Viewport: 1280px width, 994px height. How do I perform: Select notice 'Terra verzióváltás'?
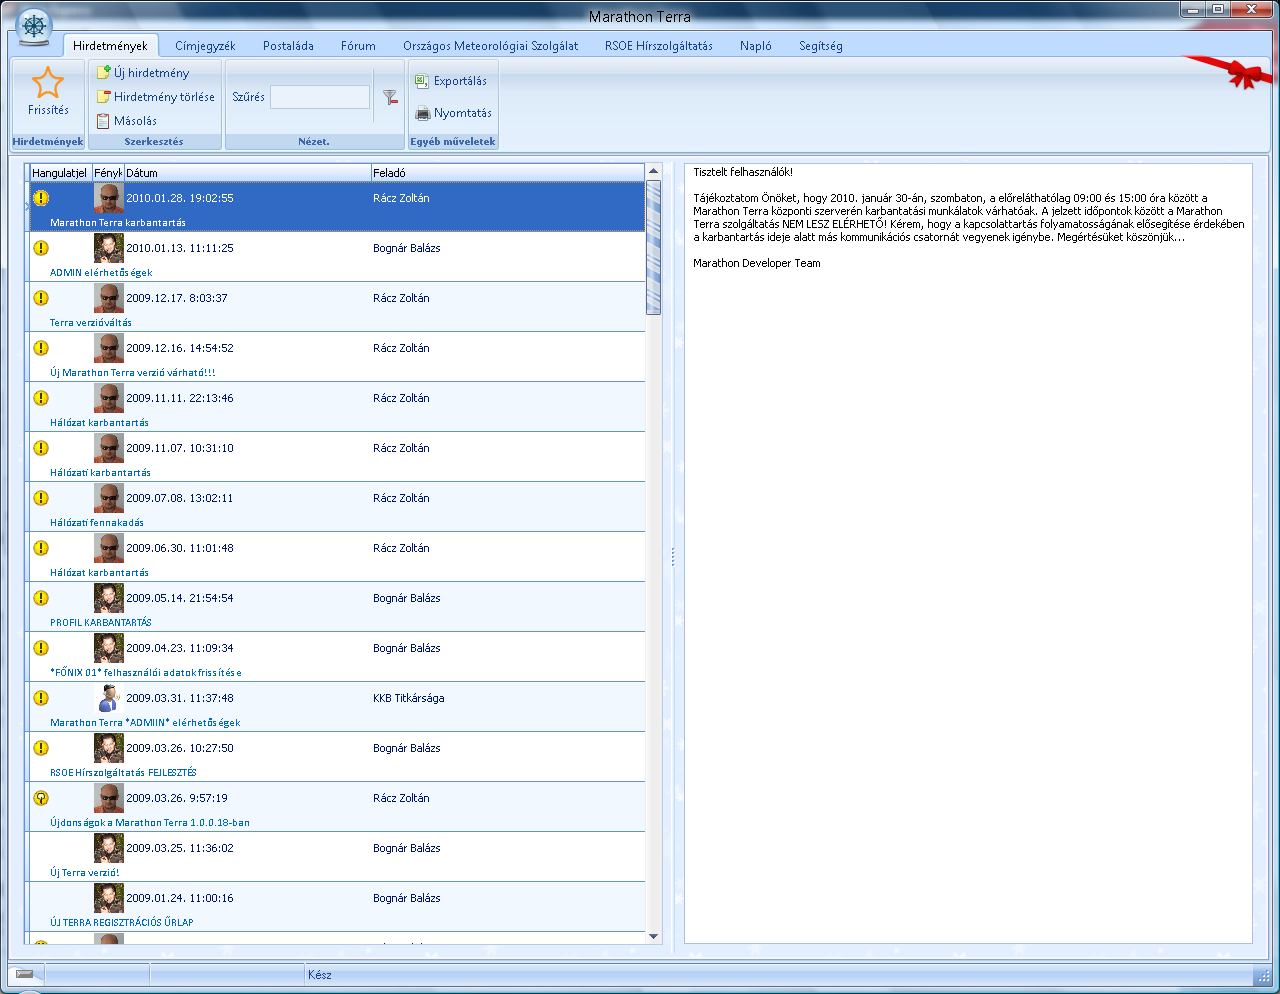[x=91, y=323]
